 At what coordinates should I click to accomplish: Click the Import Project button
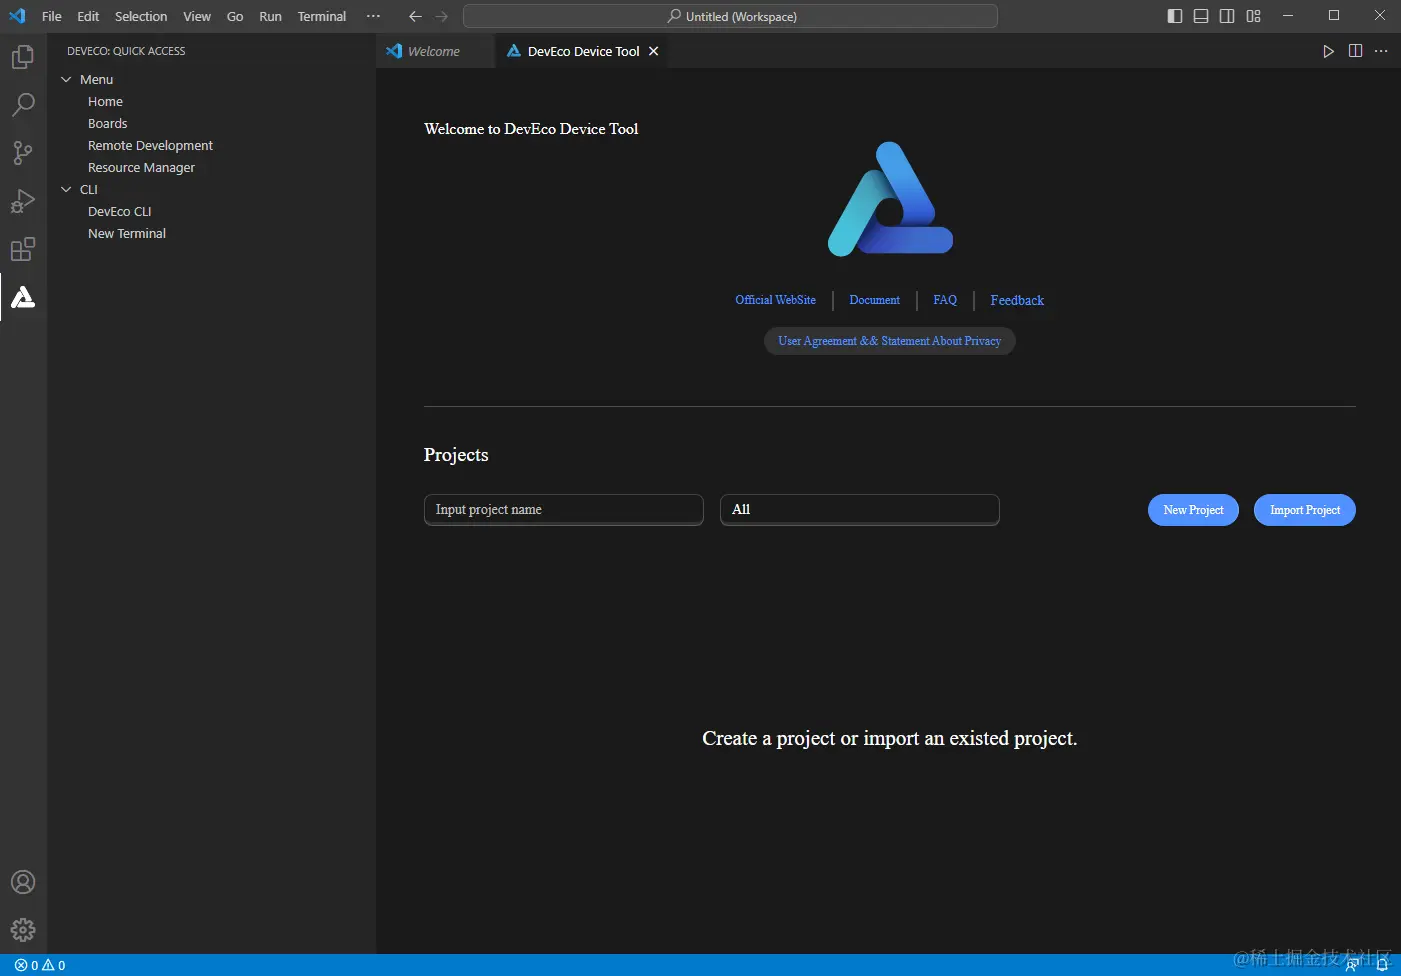click(1305, 510)
